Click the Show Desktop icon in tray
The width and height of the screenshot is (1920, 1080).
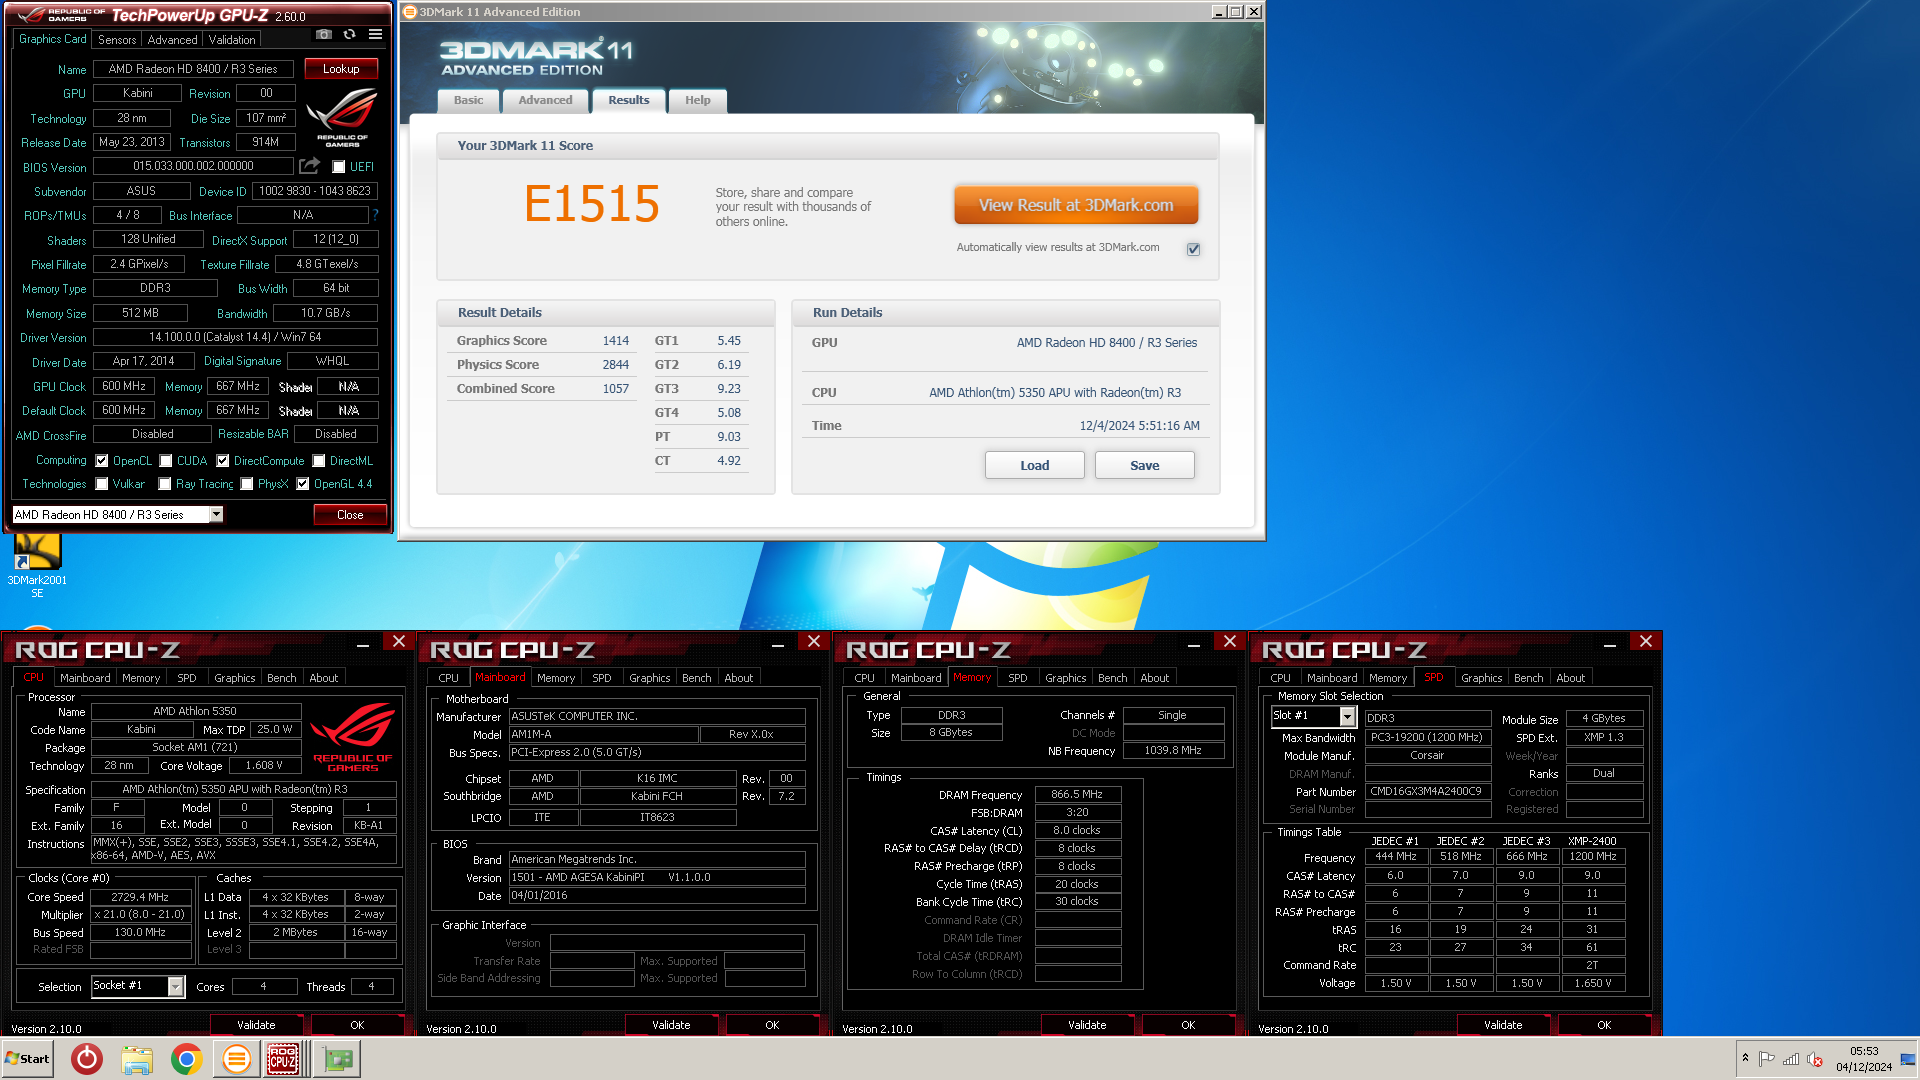[1908, 1059]
